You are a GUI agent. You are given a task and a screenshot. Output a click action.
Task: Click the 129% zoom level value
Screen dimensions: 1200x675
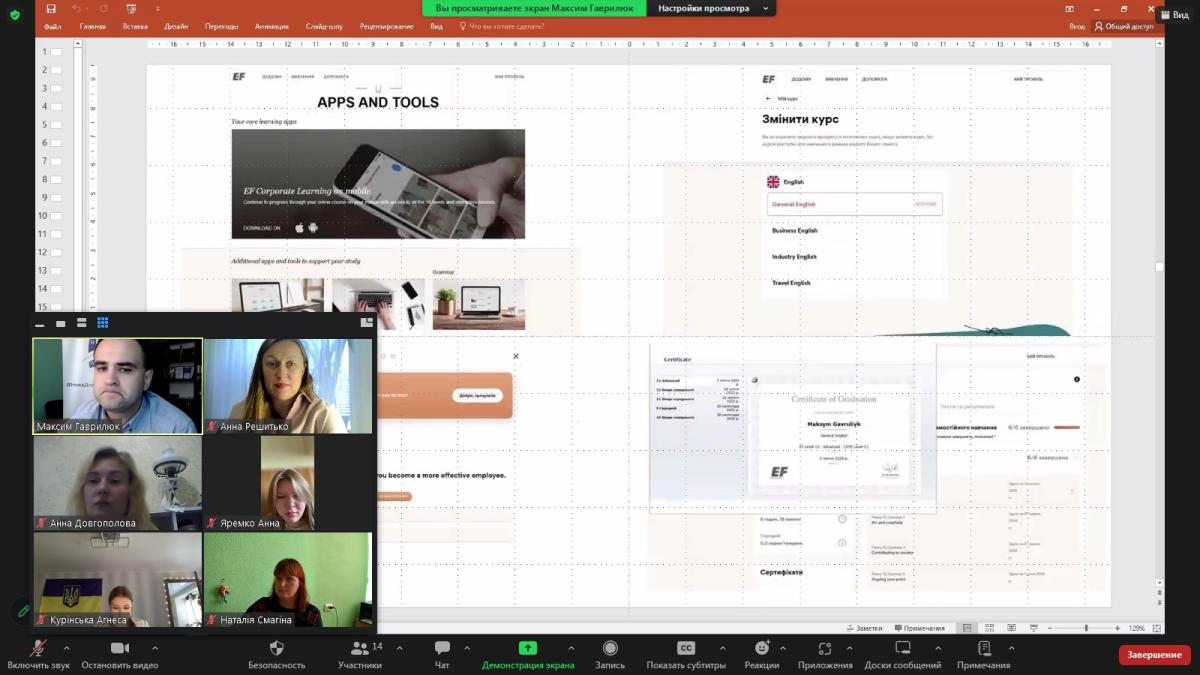pyautogui.click(x=1137, y=628)
